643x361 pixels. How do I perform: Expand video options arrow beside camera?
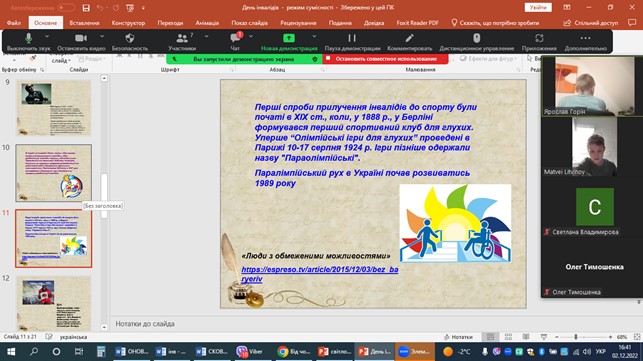coord(102,37)
